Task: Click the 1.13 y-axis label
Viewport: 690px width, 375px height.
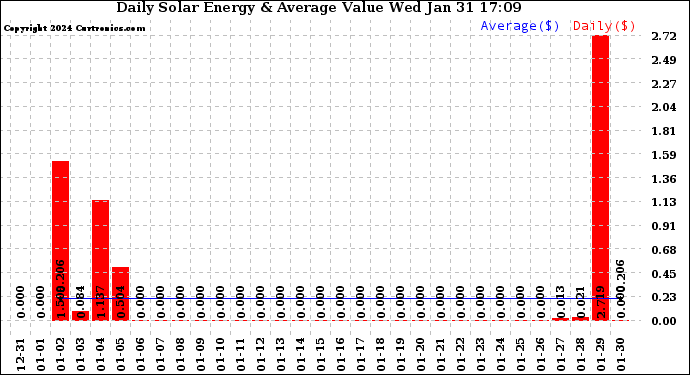Action: (664, 202)
